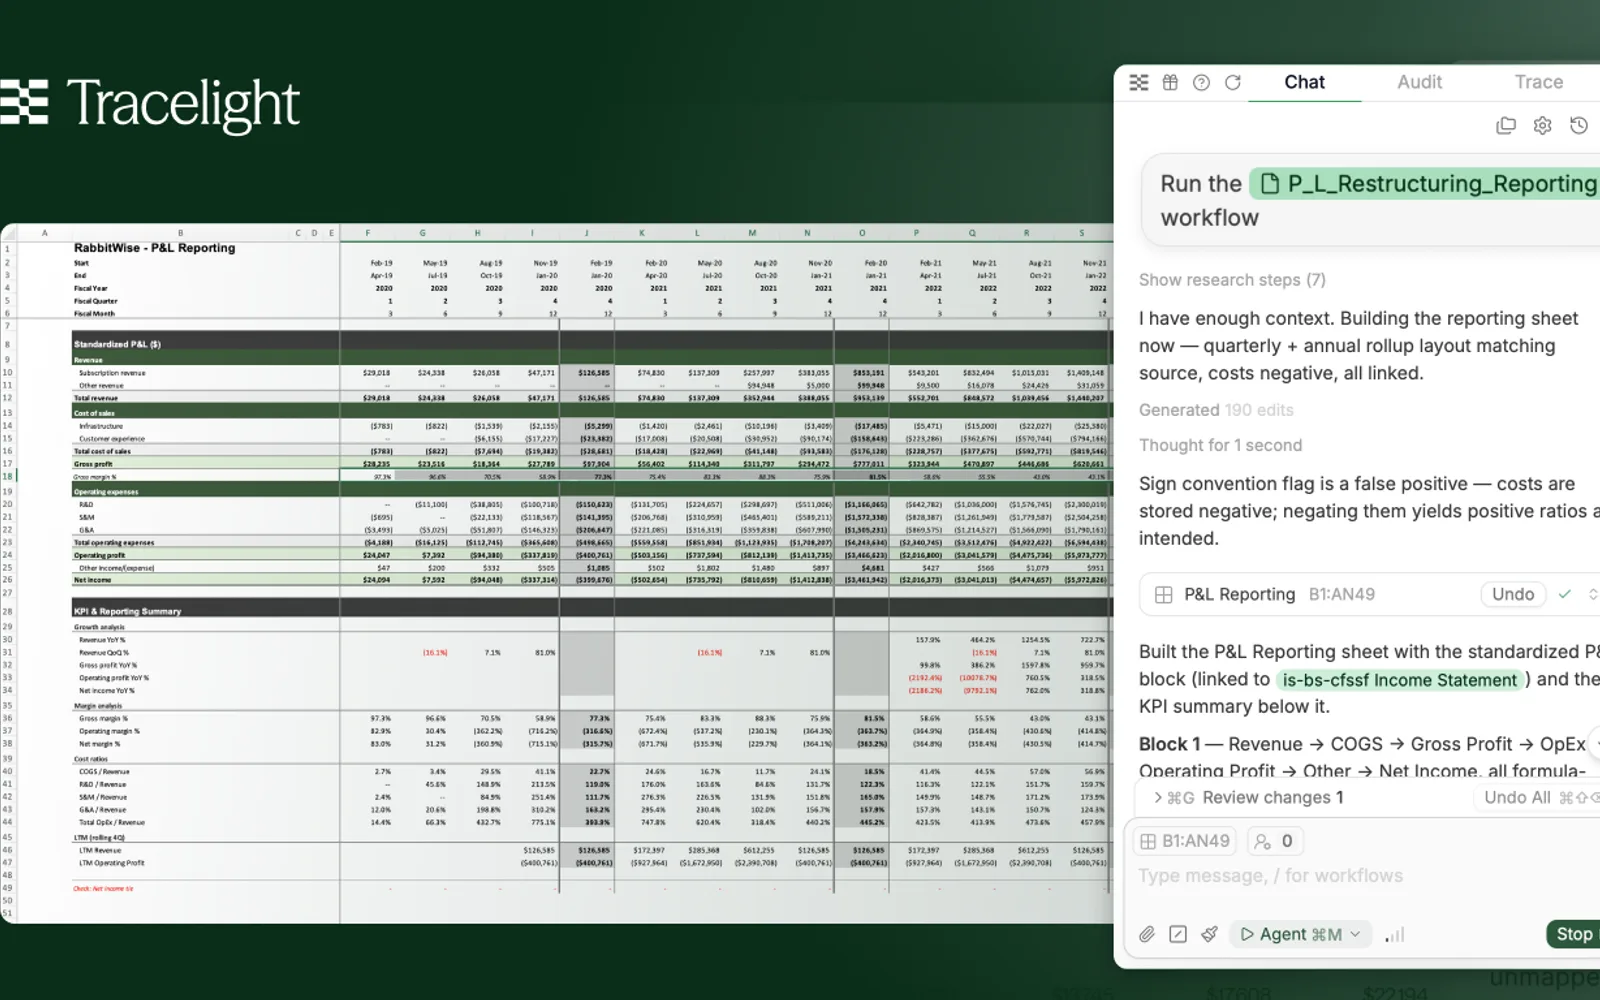Click the copy conversation icon
This screenshot has height=1000, width=1600.
pos(1506,125)
